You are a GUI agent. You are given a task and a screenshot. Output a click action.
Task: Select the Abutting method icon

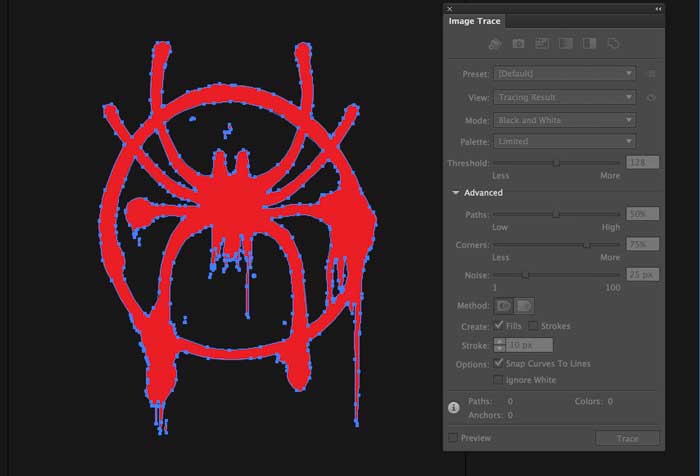[x=504, y=306]
